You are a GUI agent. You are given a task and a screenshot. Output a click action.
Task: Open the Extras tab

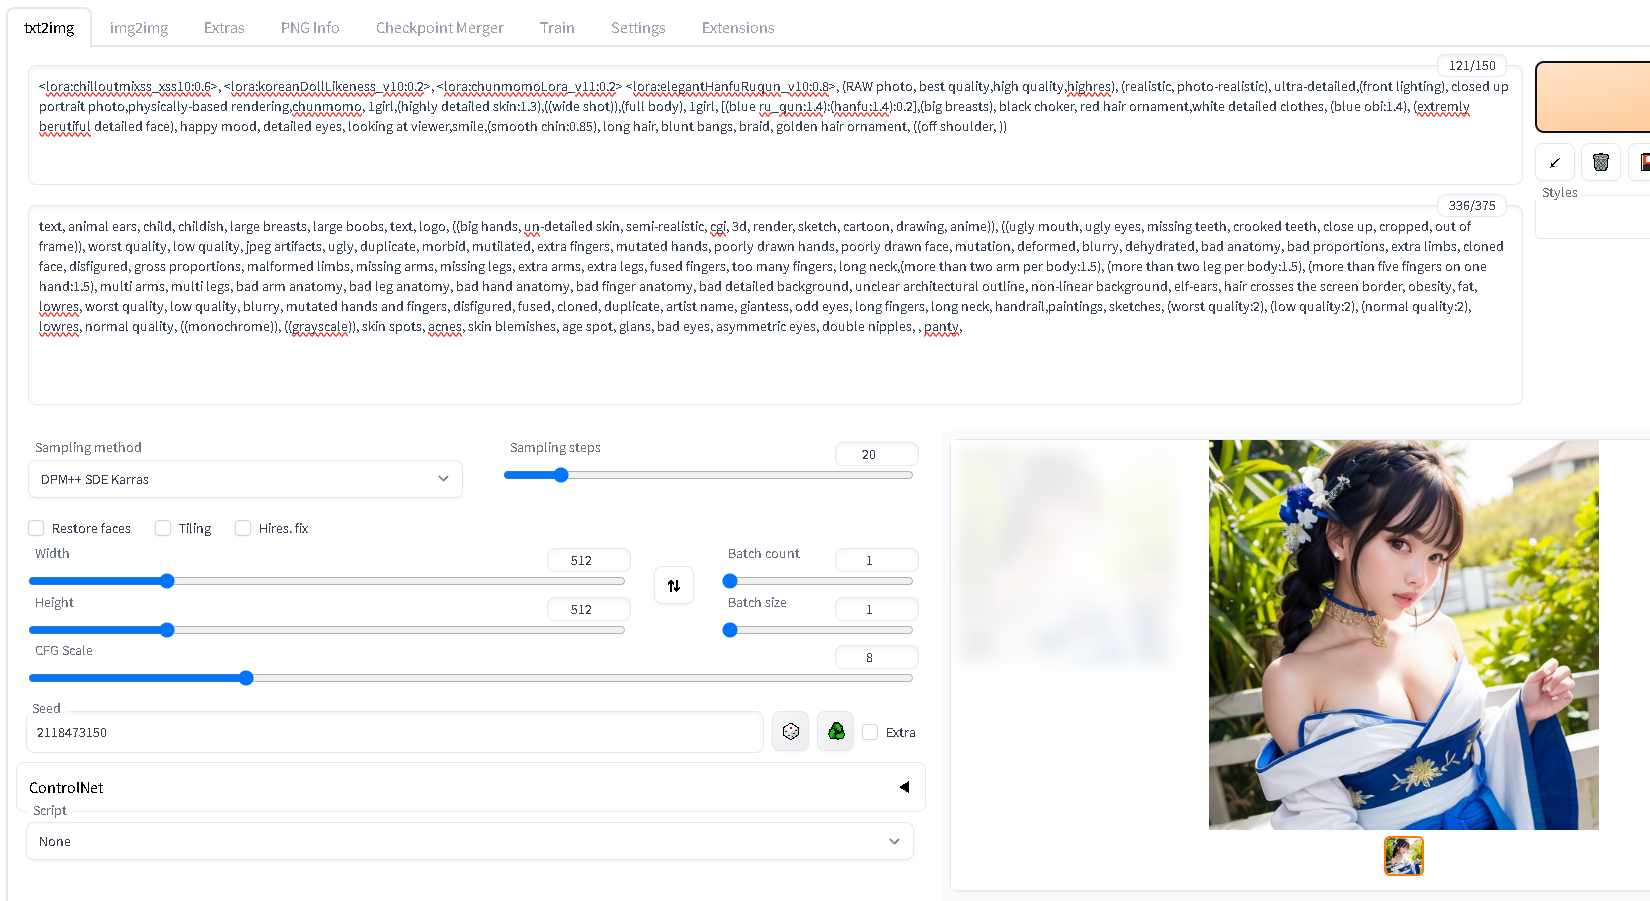(224, 28)
